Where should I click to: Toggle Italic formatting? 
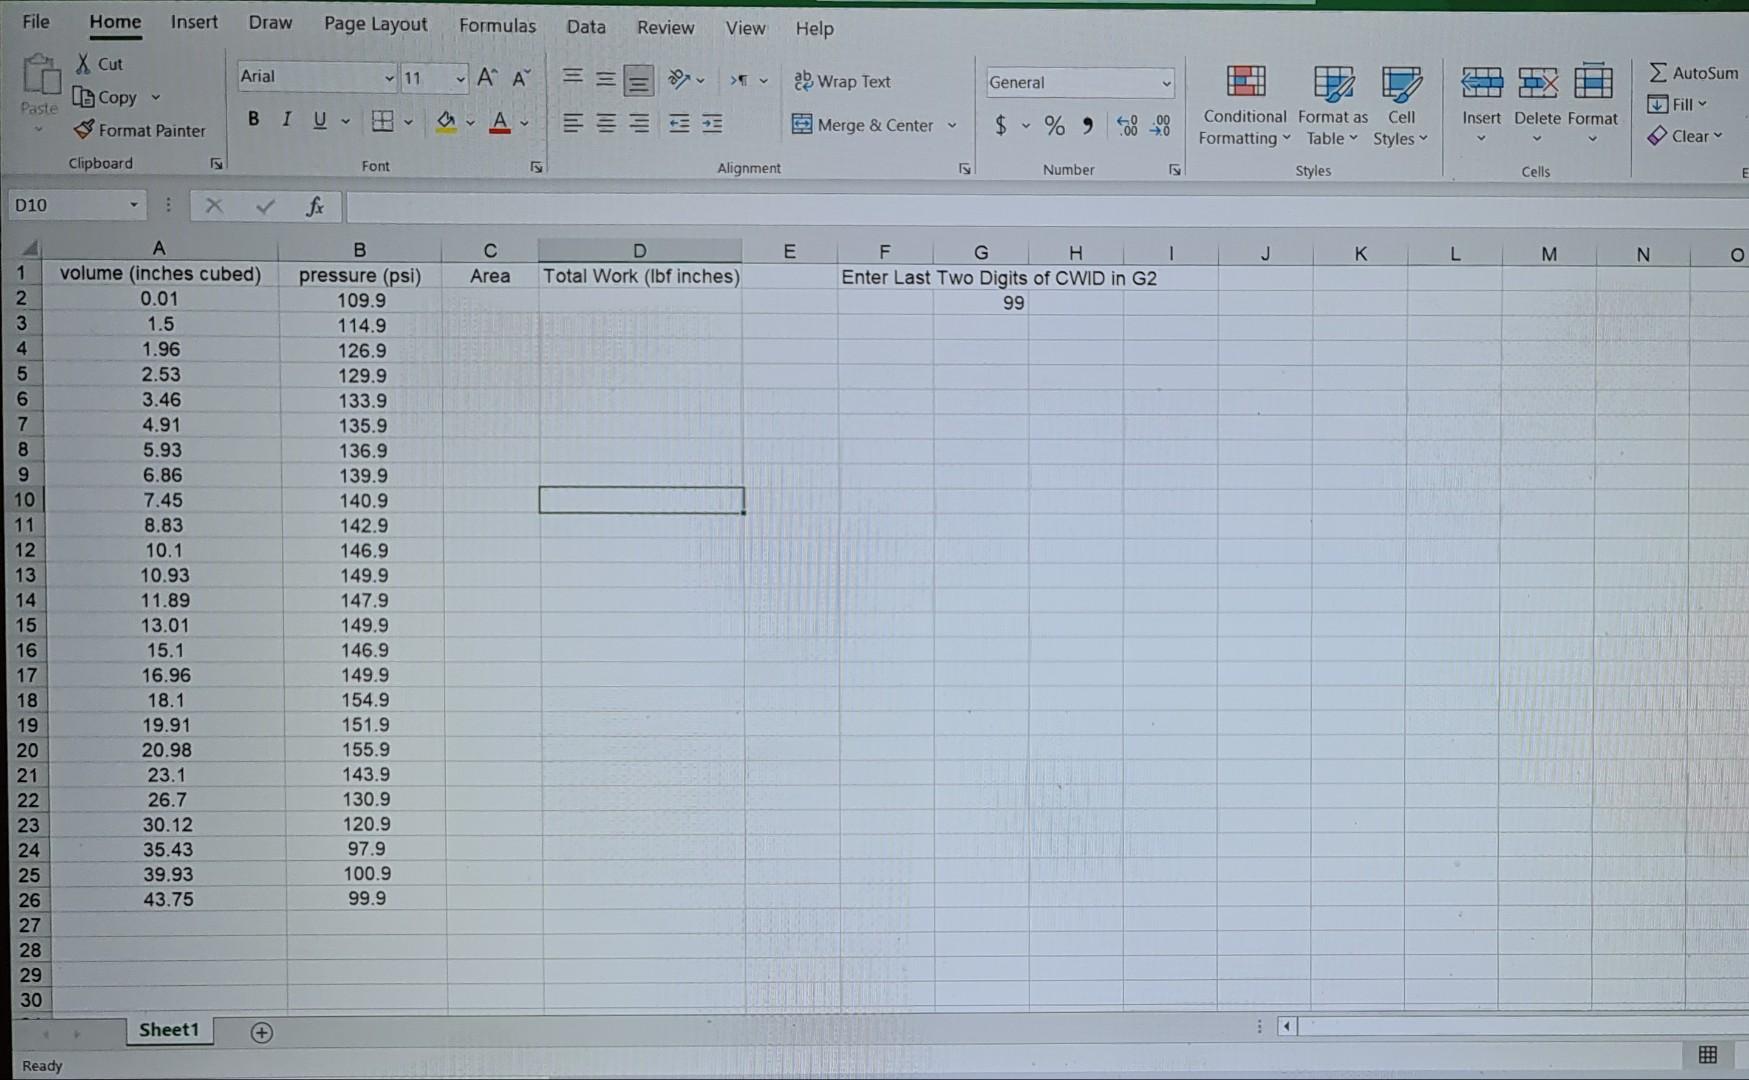pyautogui.click(x=287, y=119)
